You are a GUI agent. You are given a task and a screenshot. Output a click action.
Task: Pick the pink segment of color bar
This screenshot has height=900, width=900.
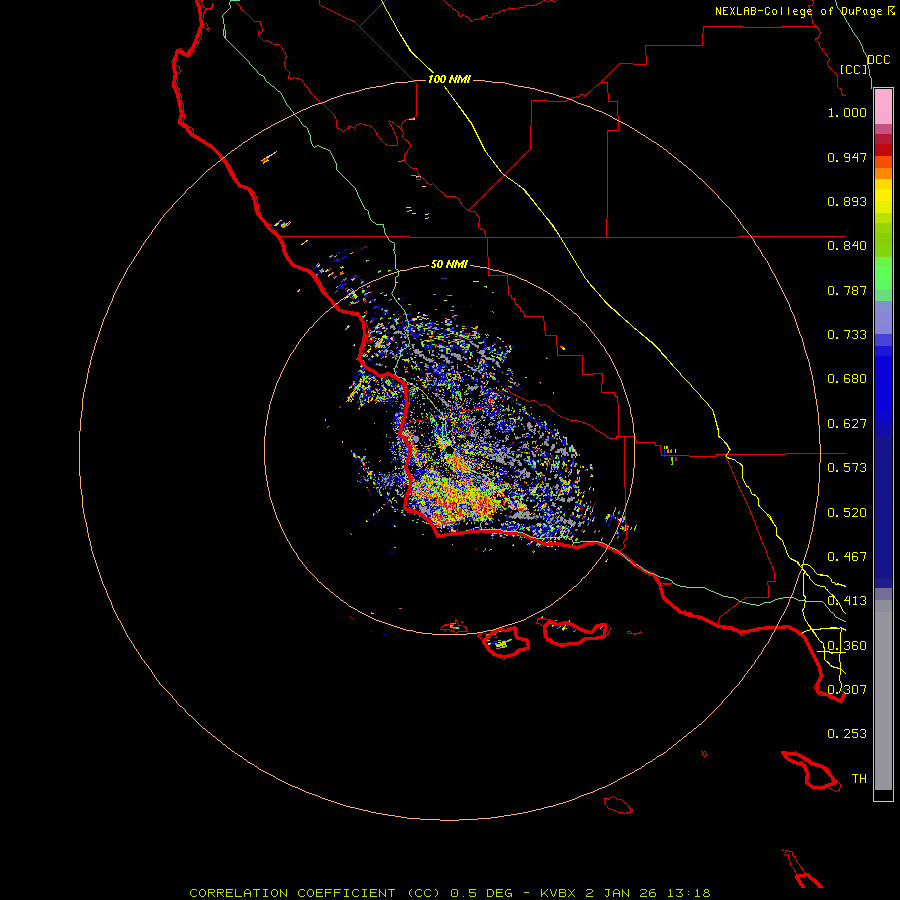(883, 107)
